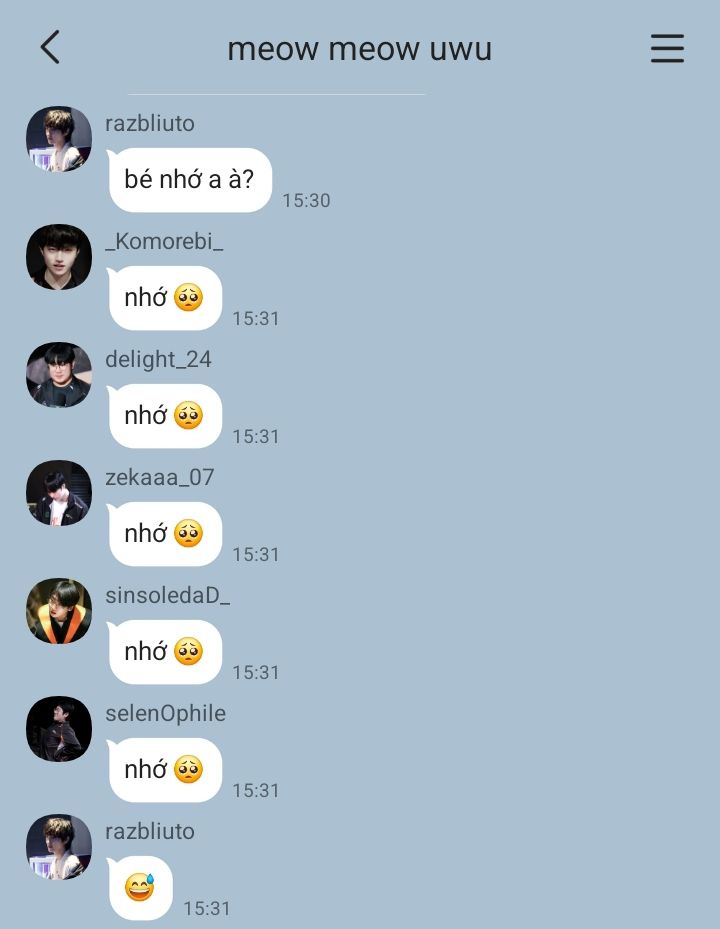View sinsoledaD_'s avatar
Viewport: 720px width, 929px height.
pyautogui.click(x=59, y=611)
